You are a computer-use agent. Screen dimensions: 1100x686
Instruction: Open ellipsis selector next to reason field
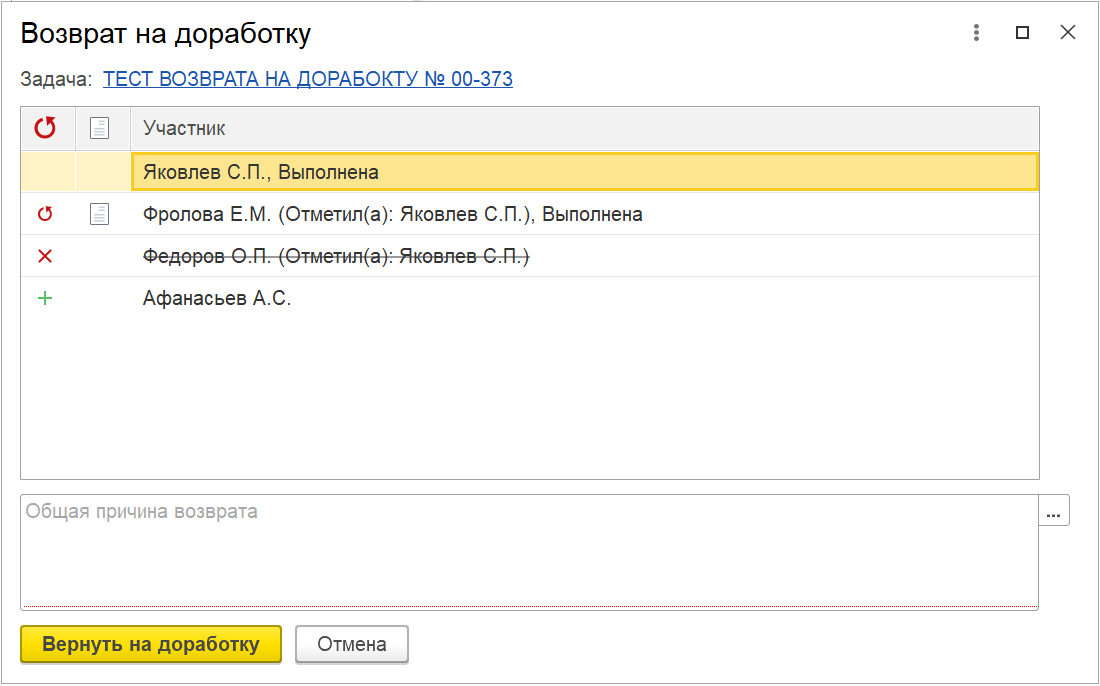[x=1054, y=511]
